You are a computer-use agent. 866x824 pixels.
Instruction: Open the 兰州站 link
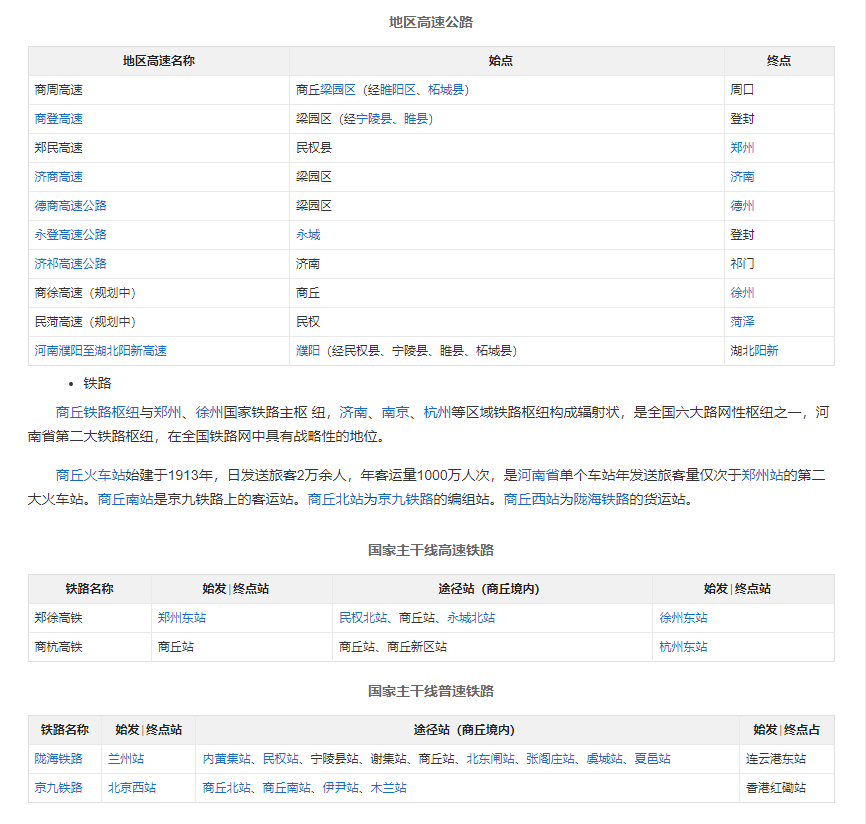(126, 759)
